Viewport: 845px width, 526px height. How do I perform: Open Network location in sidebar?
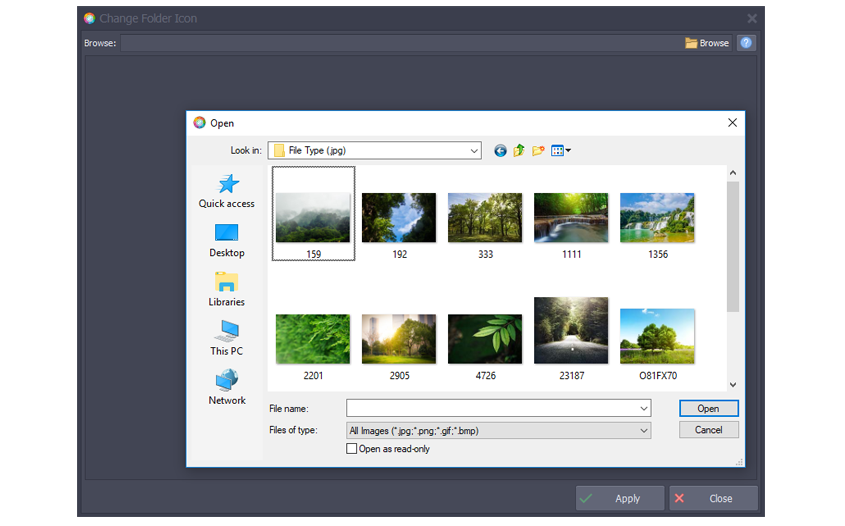coord(227,387)
